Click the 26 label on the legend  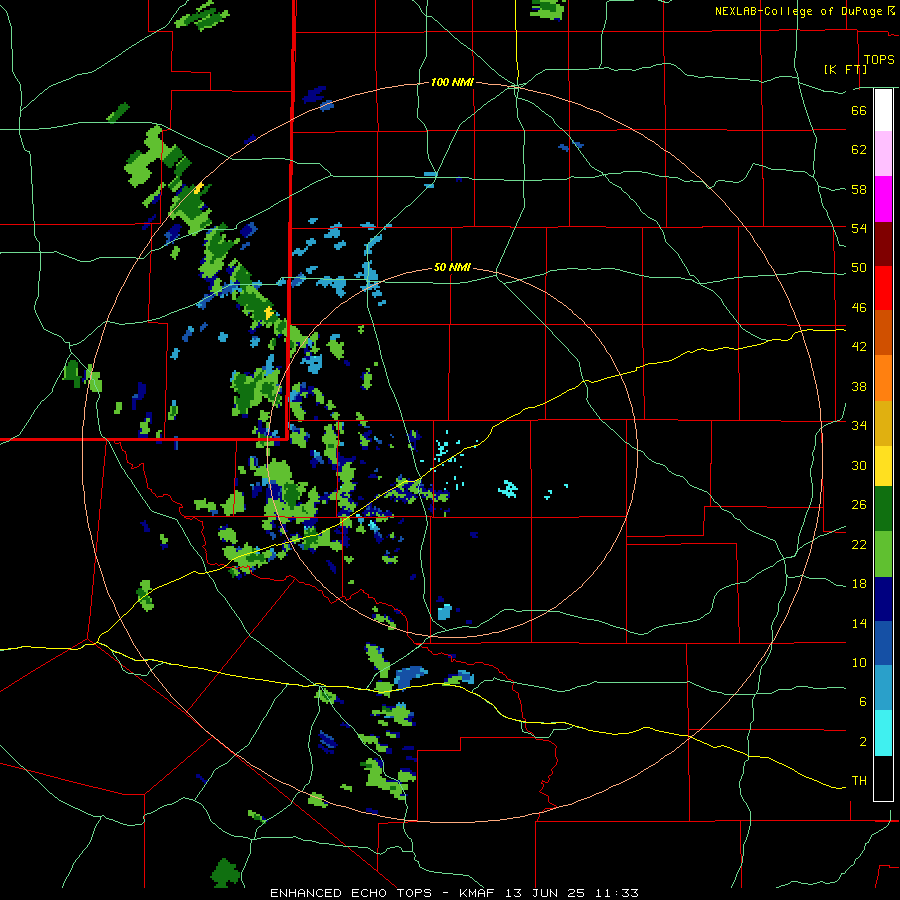(x=859, y=505)
